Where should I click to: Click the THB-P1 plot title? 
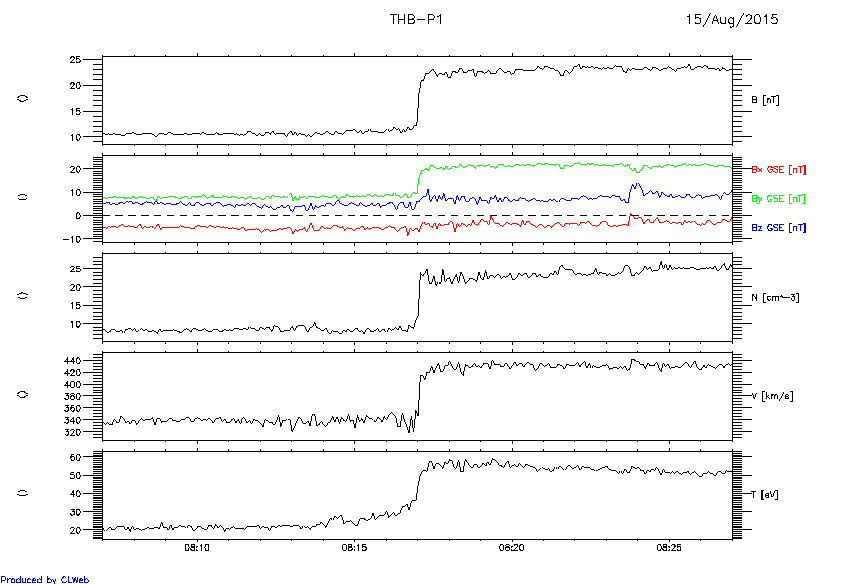coord(416,19)
